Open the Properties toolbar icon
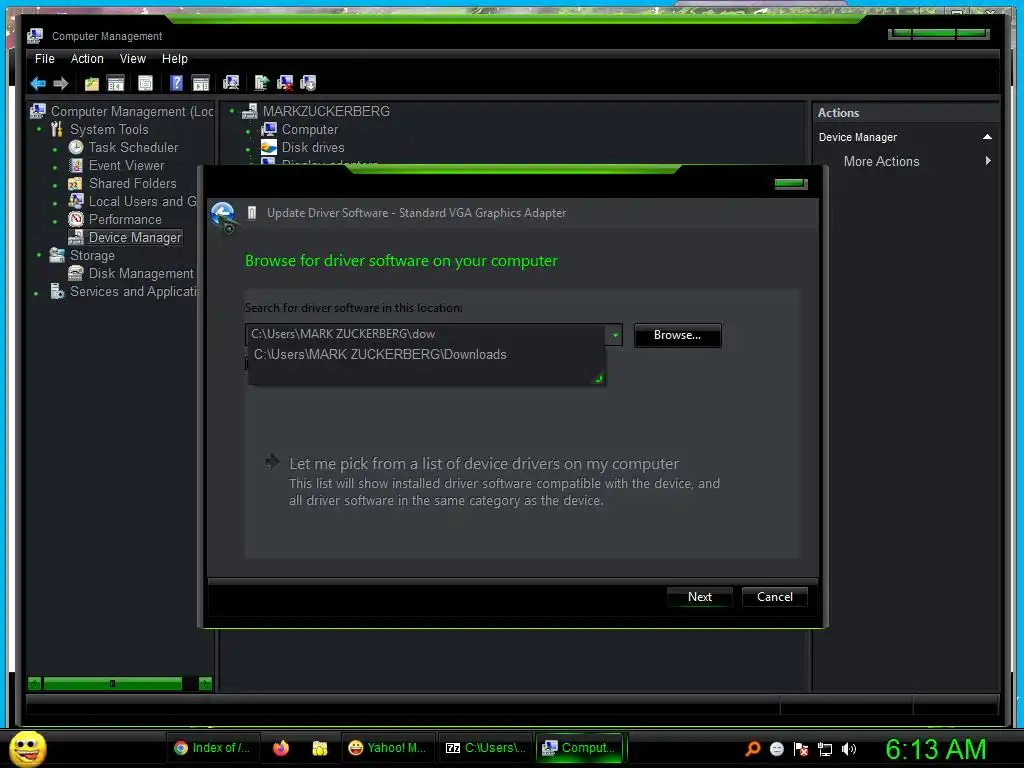Screen dimensions: 1024x768 145,83
